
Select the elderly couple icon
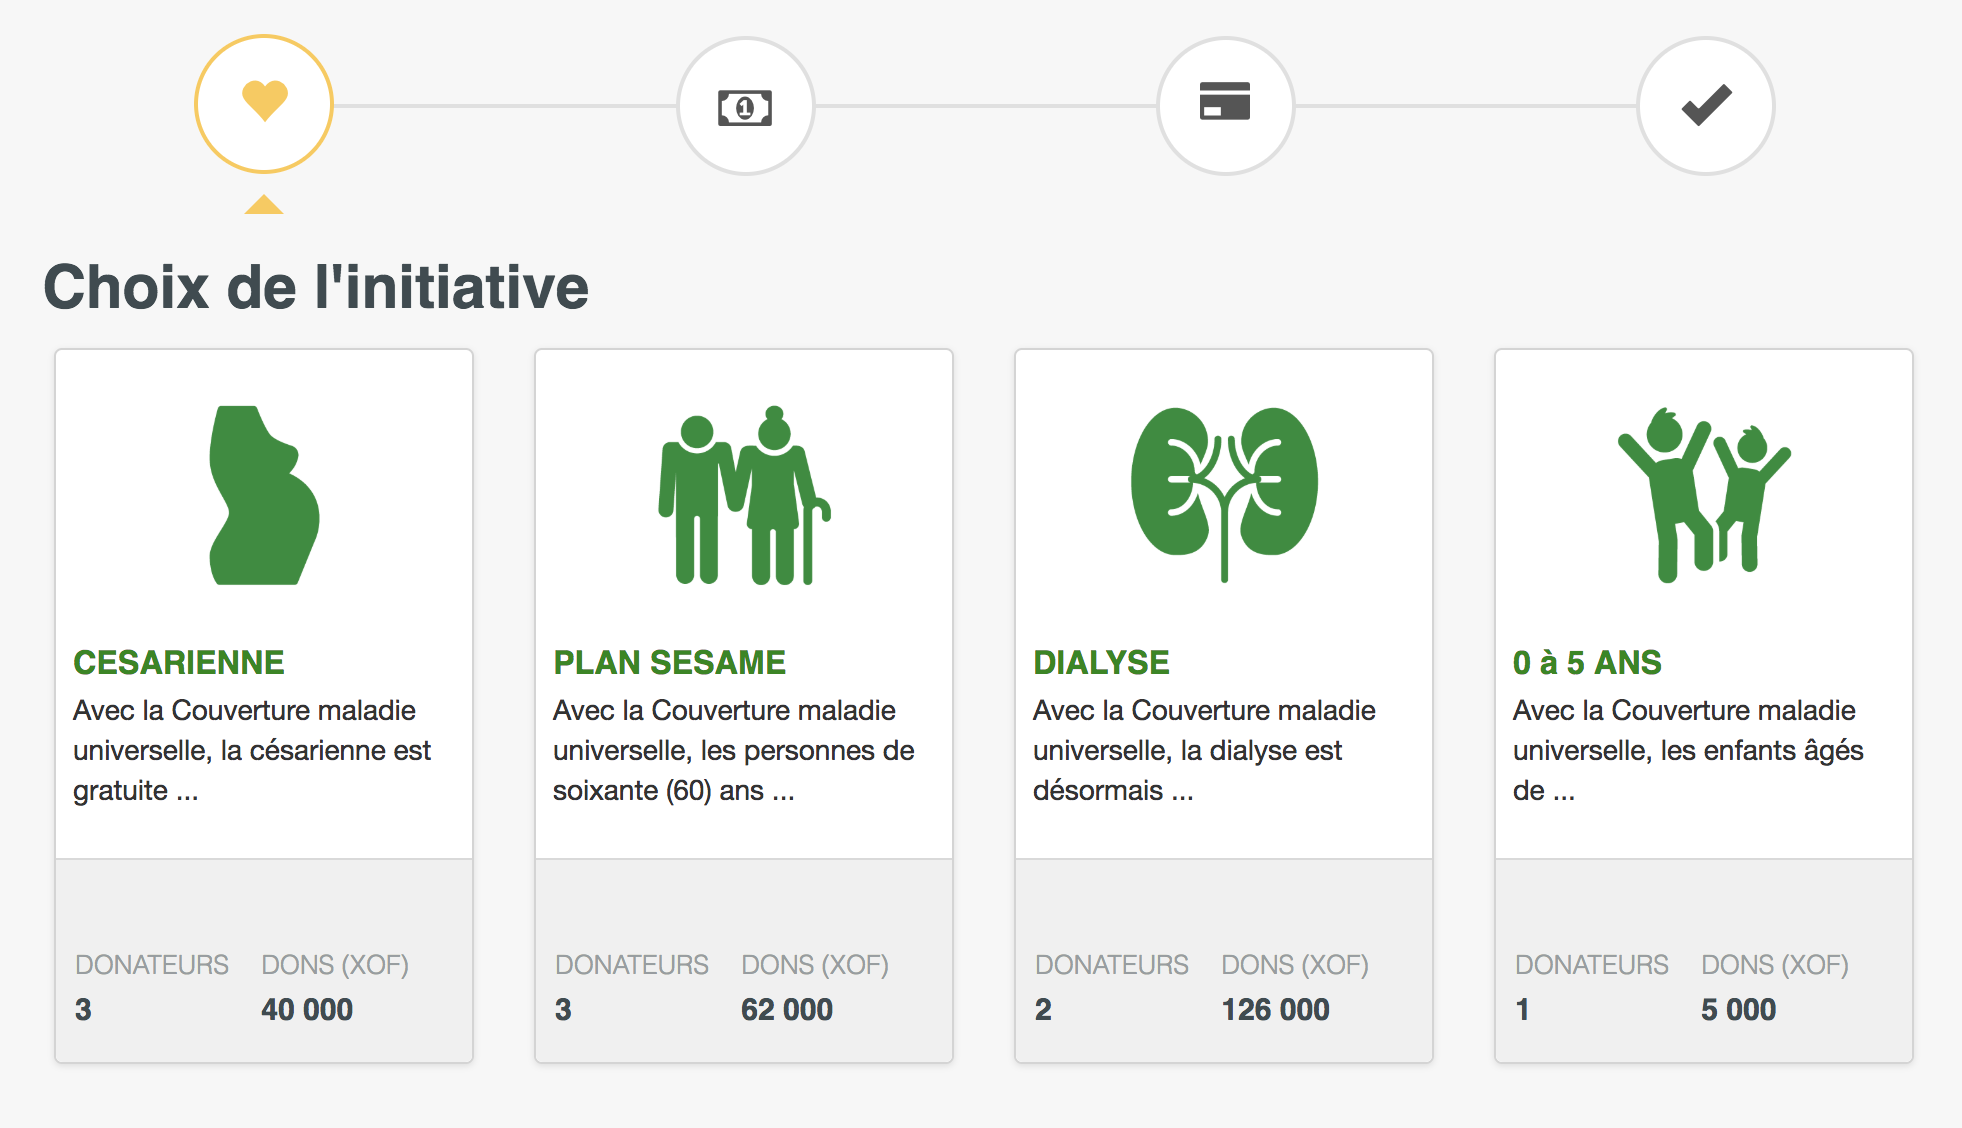pyautogui.click(x=744, y=495)
